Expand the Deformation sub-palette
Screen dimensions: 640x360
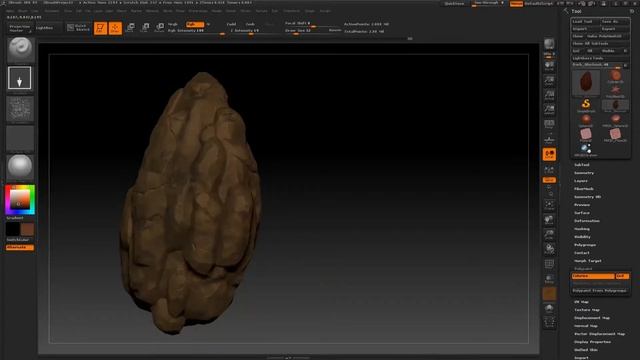coord(587,221)
